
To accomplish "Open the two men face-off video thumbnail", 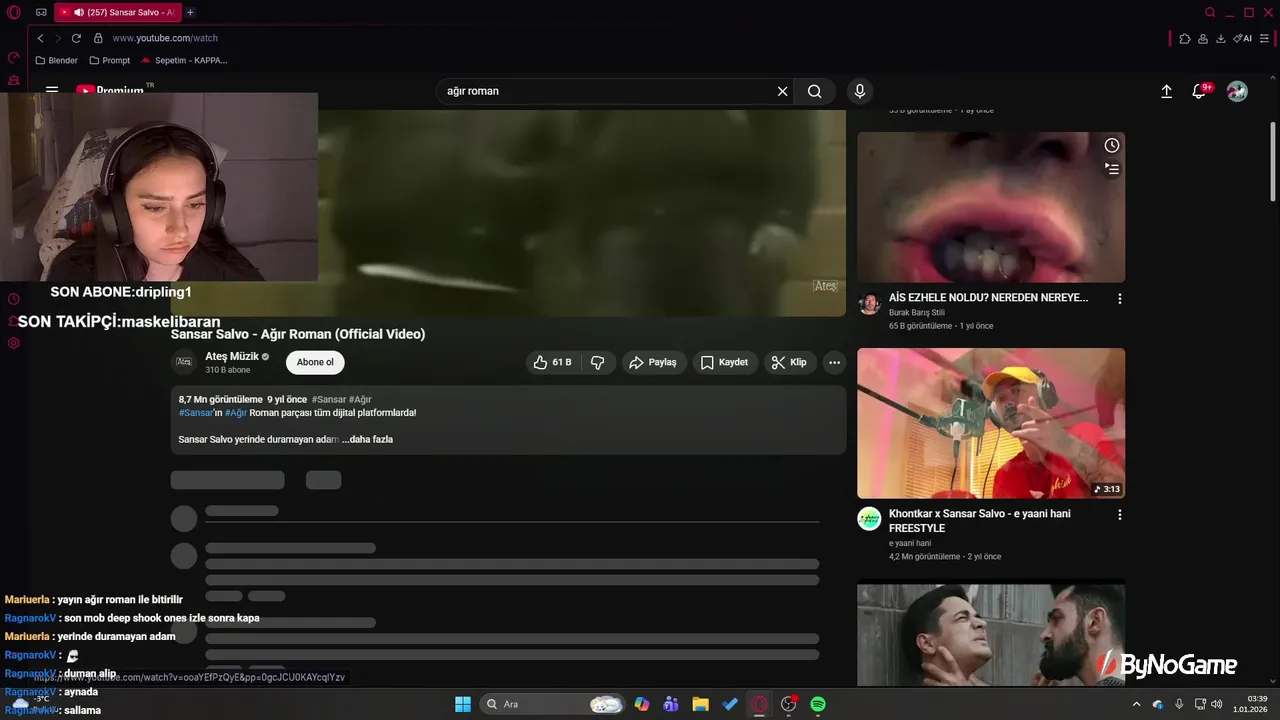I will click(990, 635).
